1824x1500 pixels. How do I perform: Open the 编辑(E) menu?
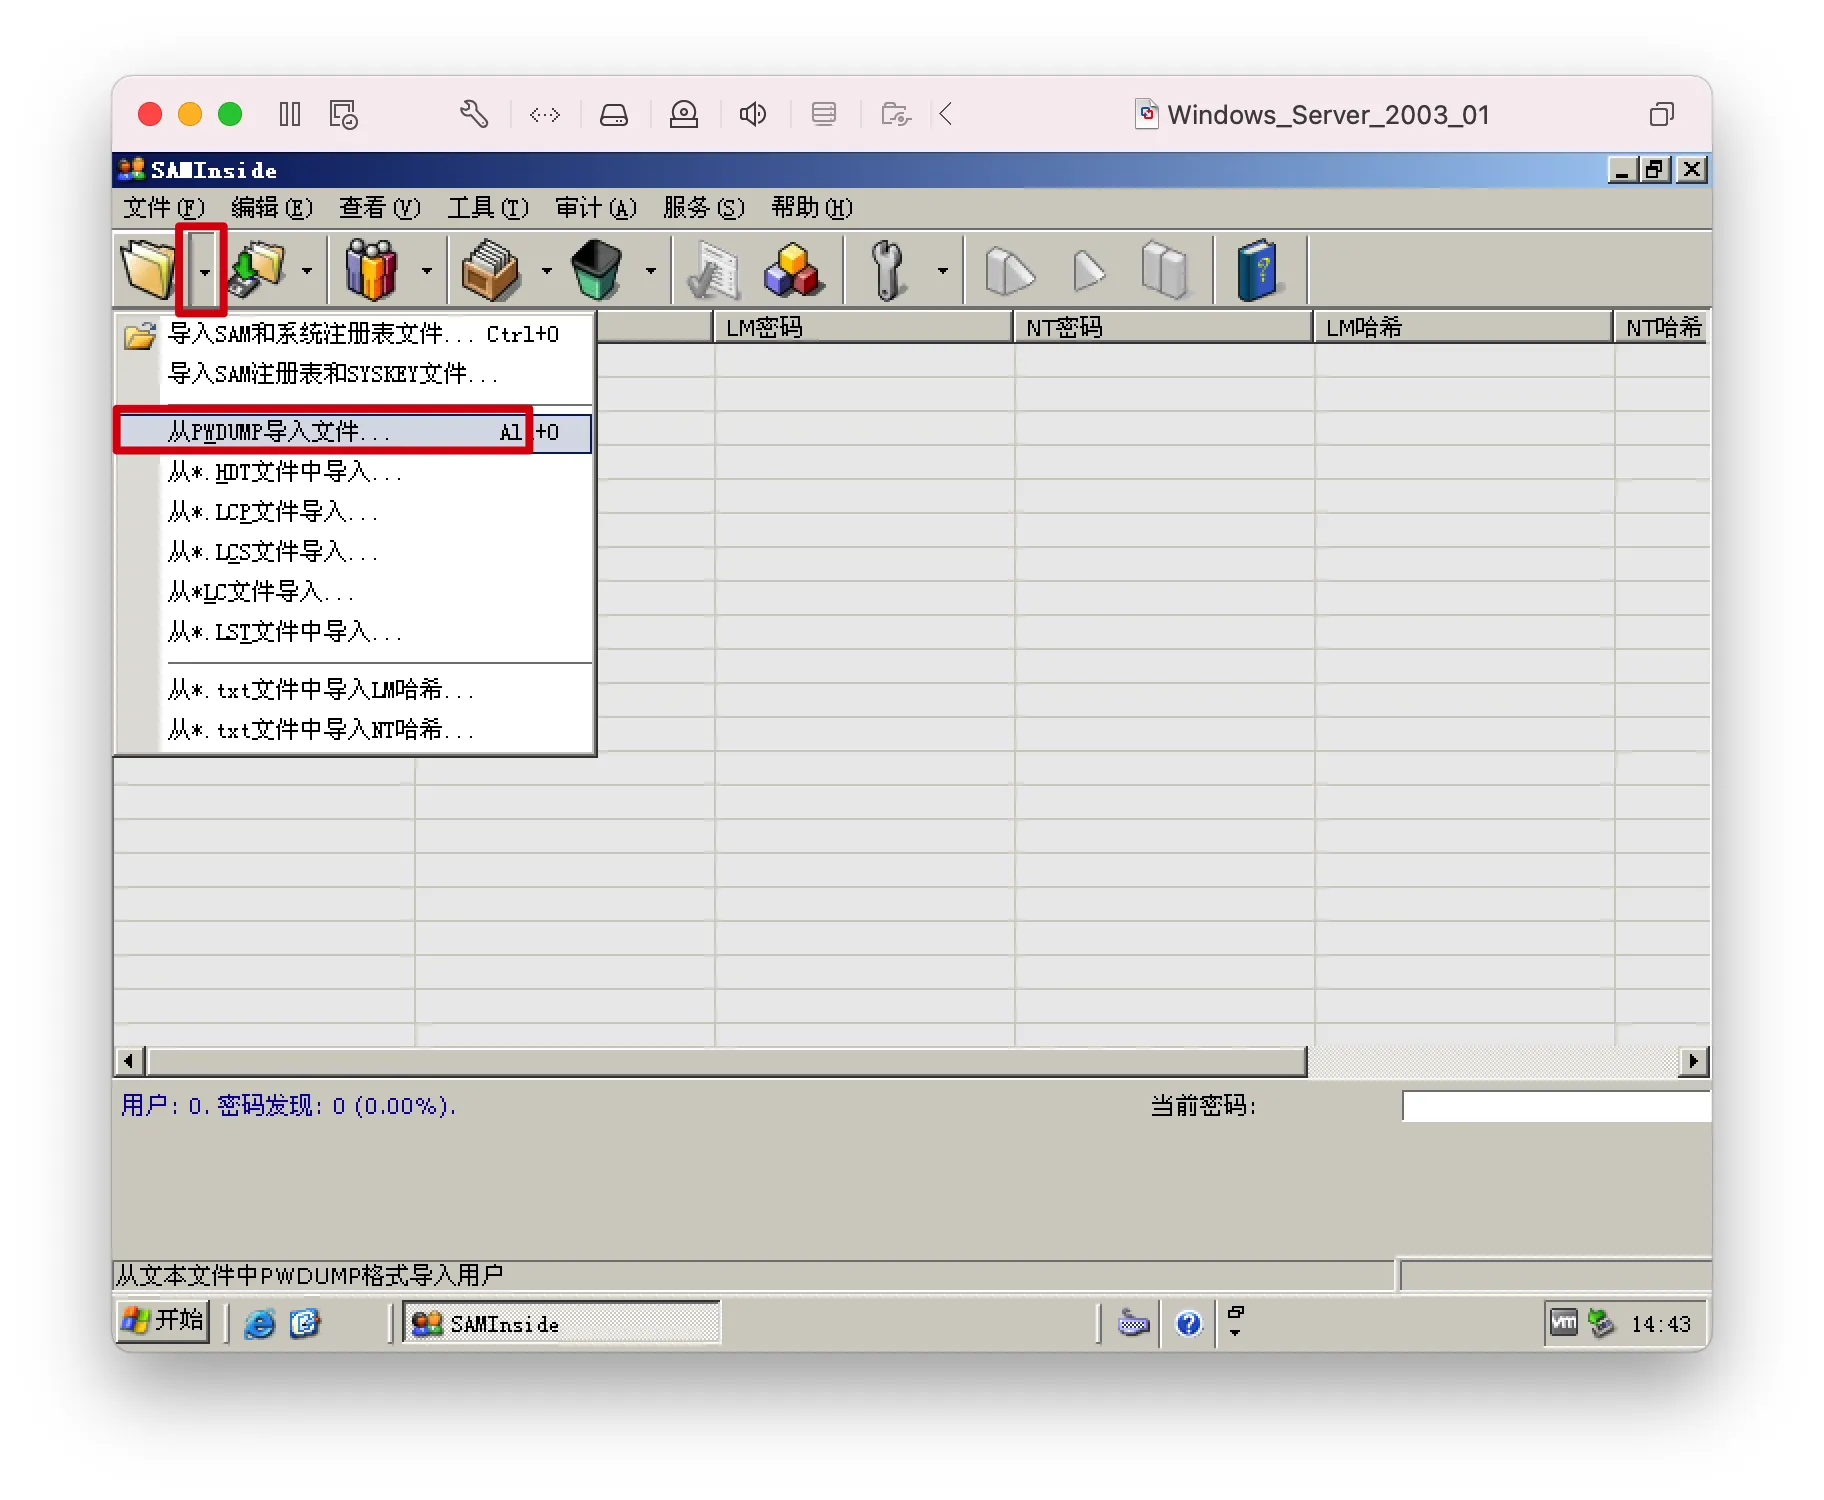coord(272,208)
